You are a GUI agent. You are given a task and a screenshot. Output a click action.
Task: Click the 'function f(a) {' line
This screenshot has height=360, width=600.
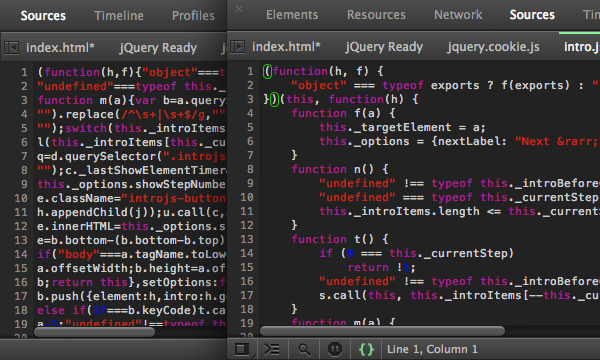(x=343, y=113)
